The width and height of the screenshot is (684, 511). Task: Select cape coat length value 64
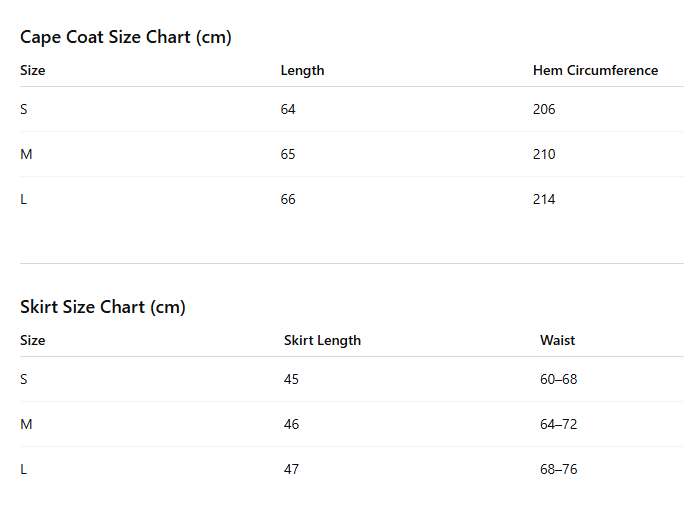(288, 109)
